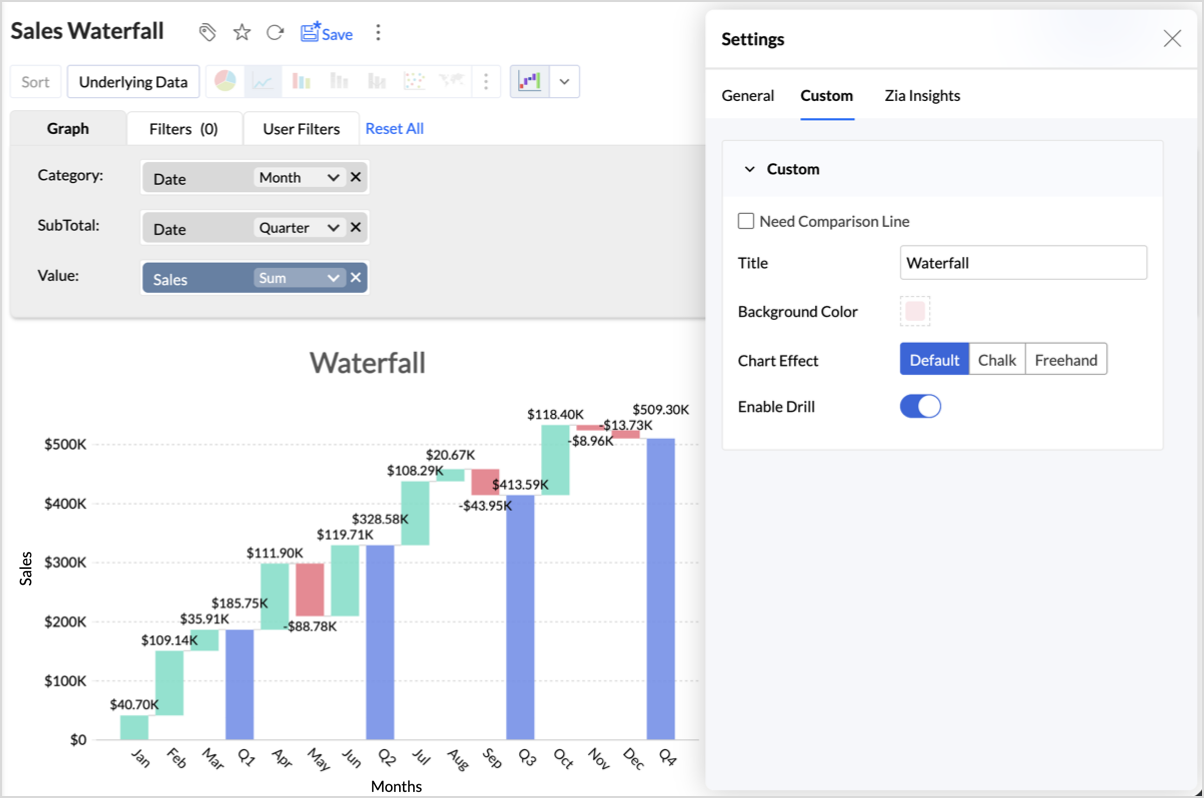This screenshot has height=798, width=1204.
Task: Click the Reset All link
Action: tap(394, 129)
